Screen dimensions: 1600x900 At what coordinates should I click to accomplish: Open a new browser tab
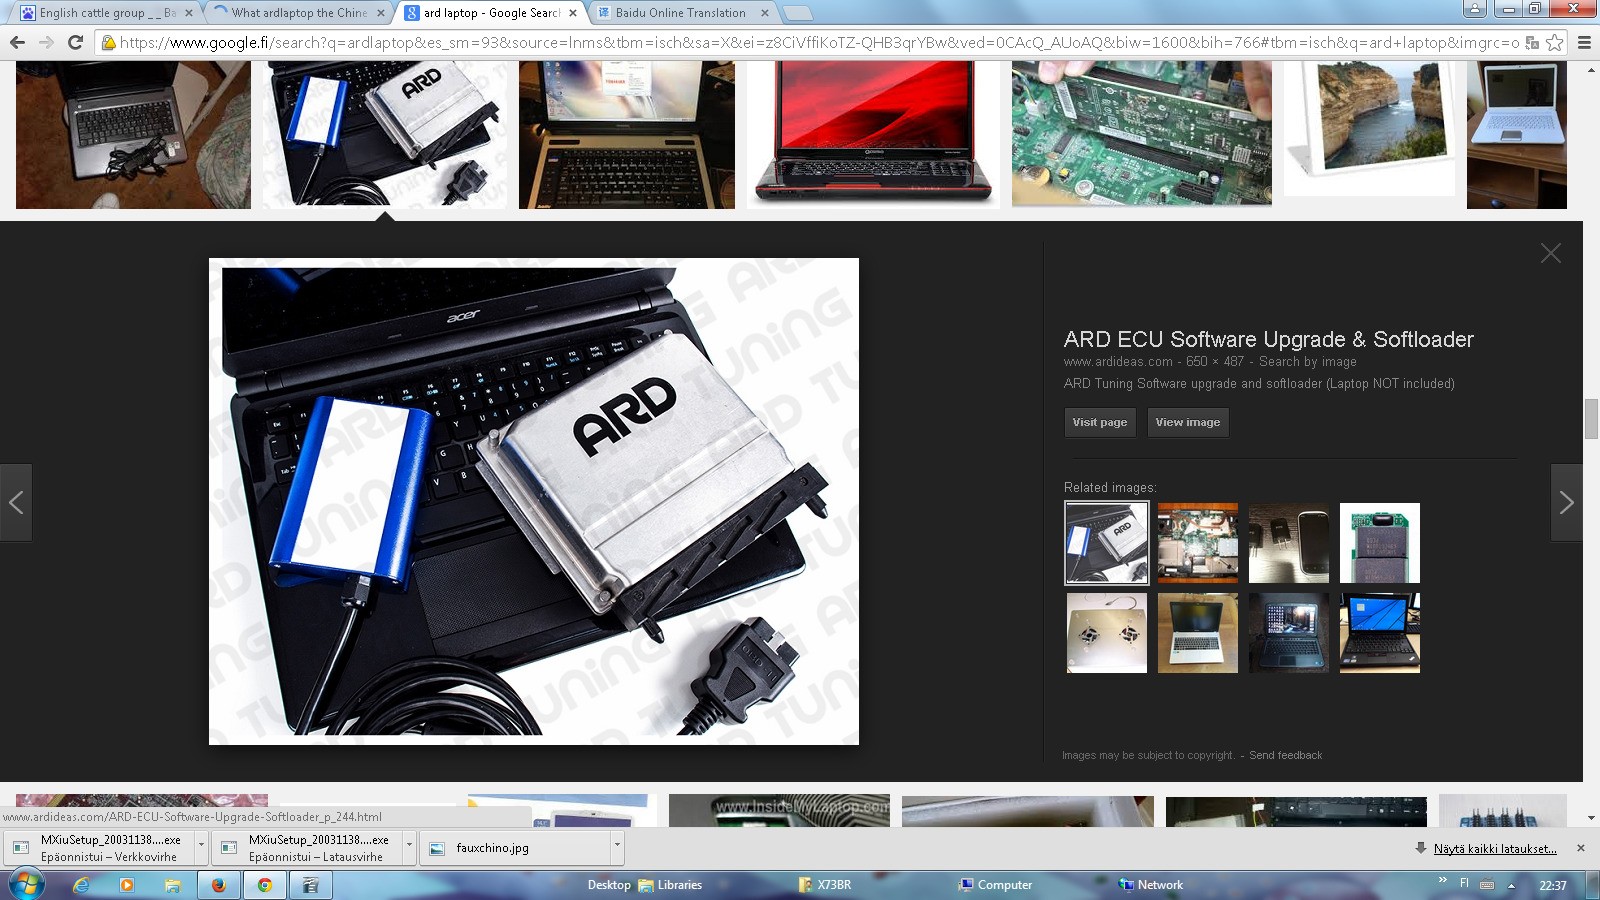pos(797,13)
